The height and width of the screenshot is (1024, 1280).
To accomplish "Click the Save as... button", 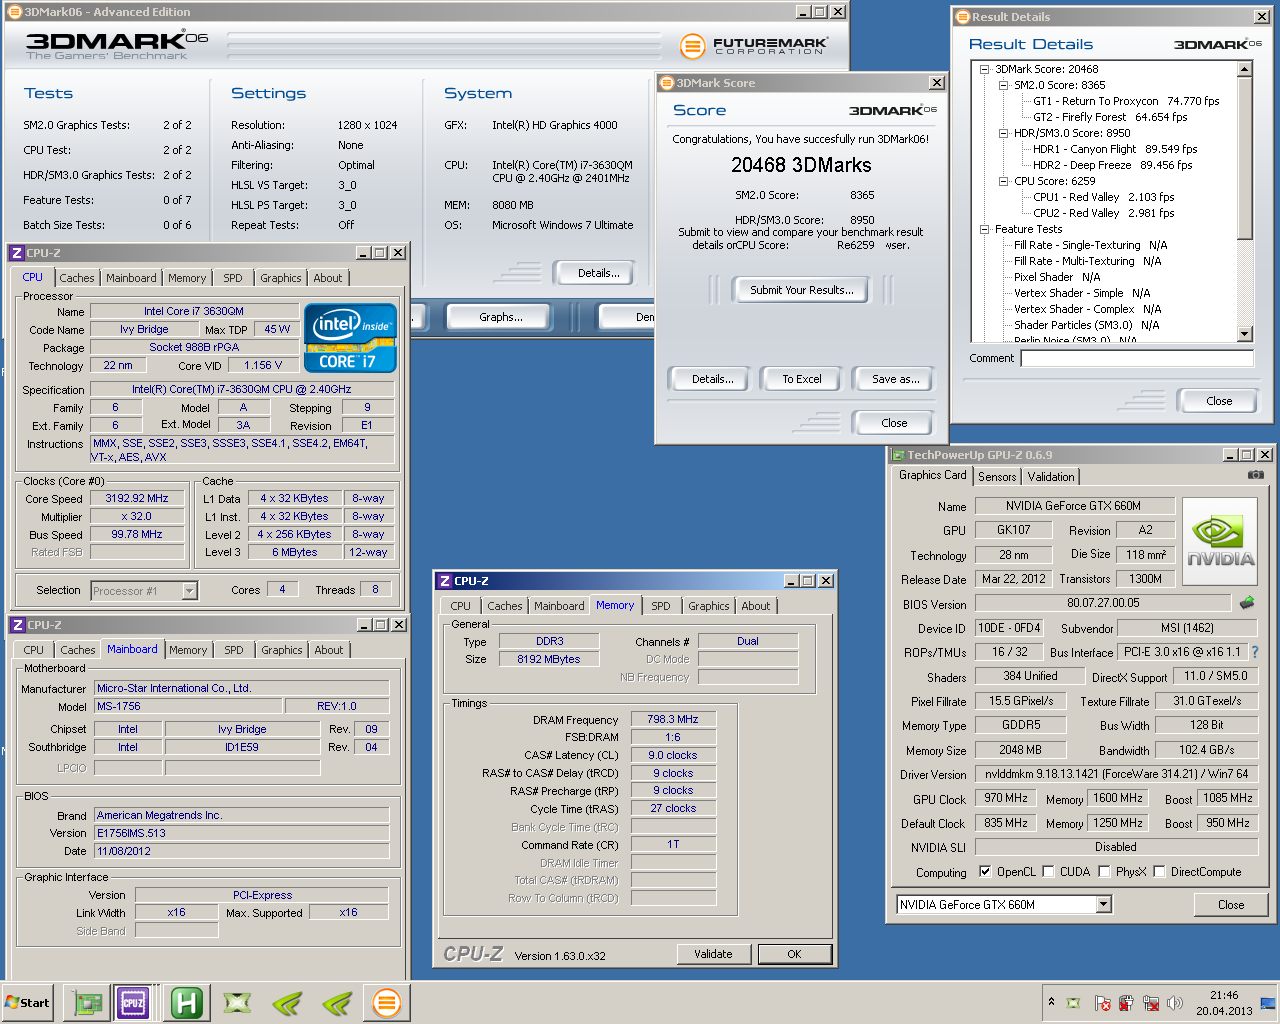I will pos(895,379).
